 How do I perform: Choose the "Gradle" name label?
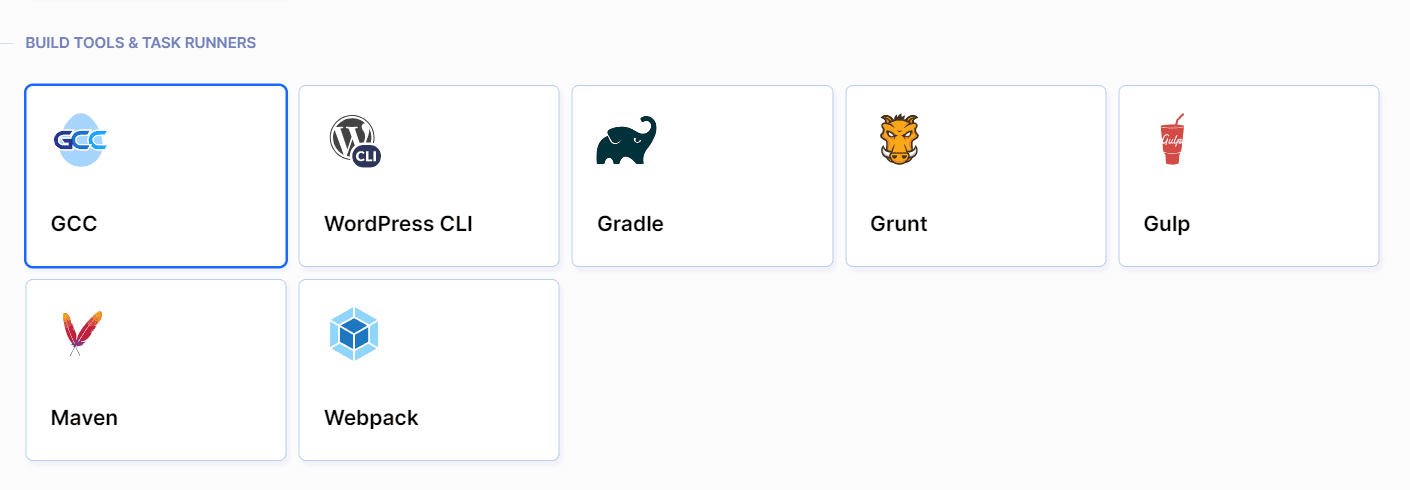pos(630,224)
